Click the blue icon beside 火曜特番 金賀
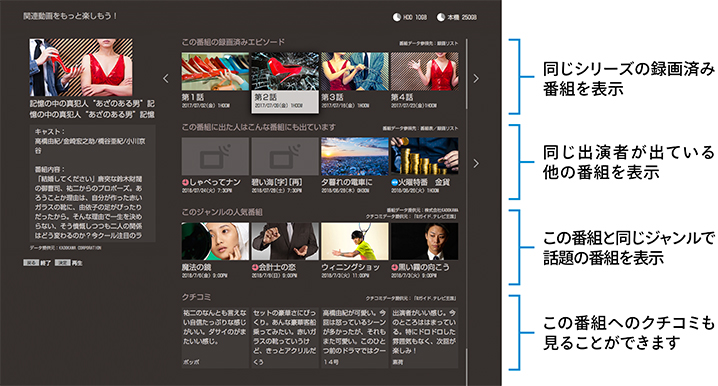Image resolution: width=718 pixels, height=386 pixels. pos(394,182)
